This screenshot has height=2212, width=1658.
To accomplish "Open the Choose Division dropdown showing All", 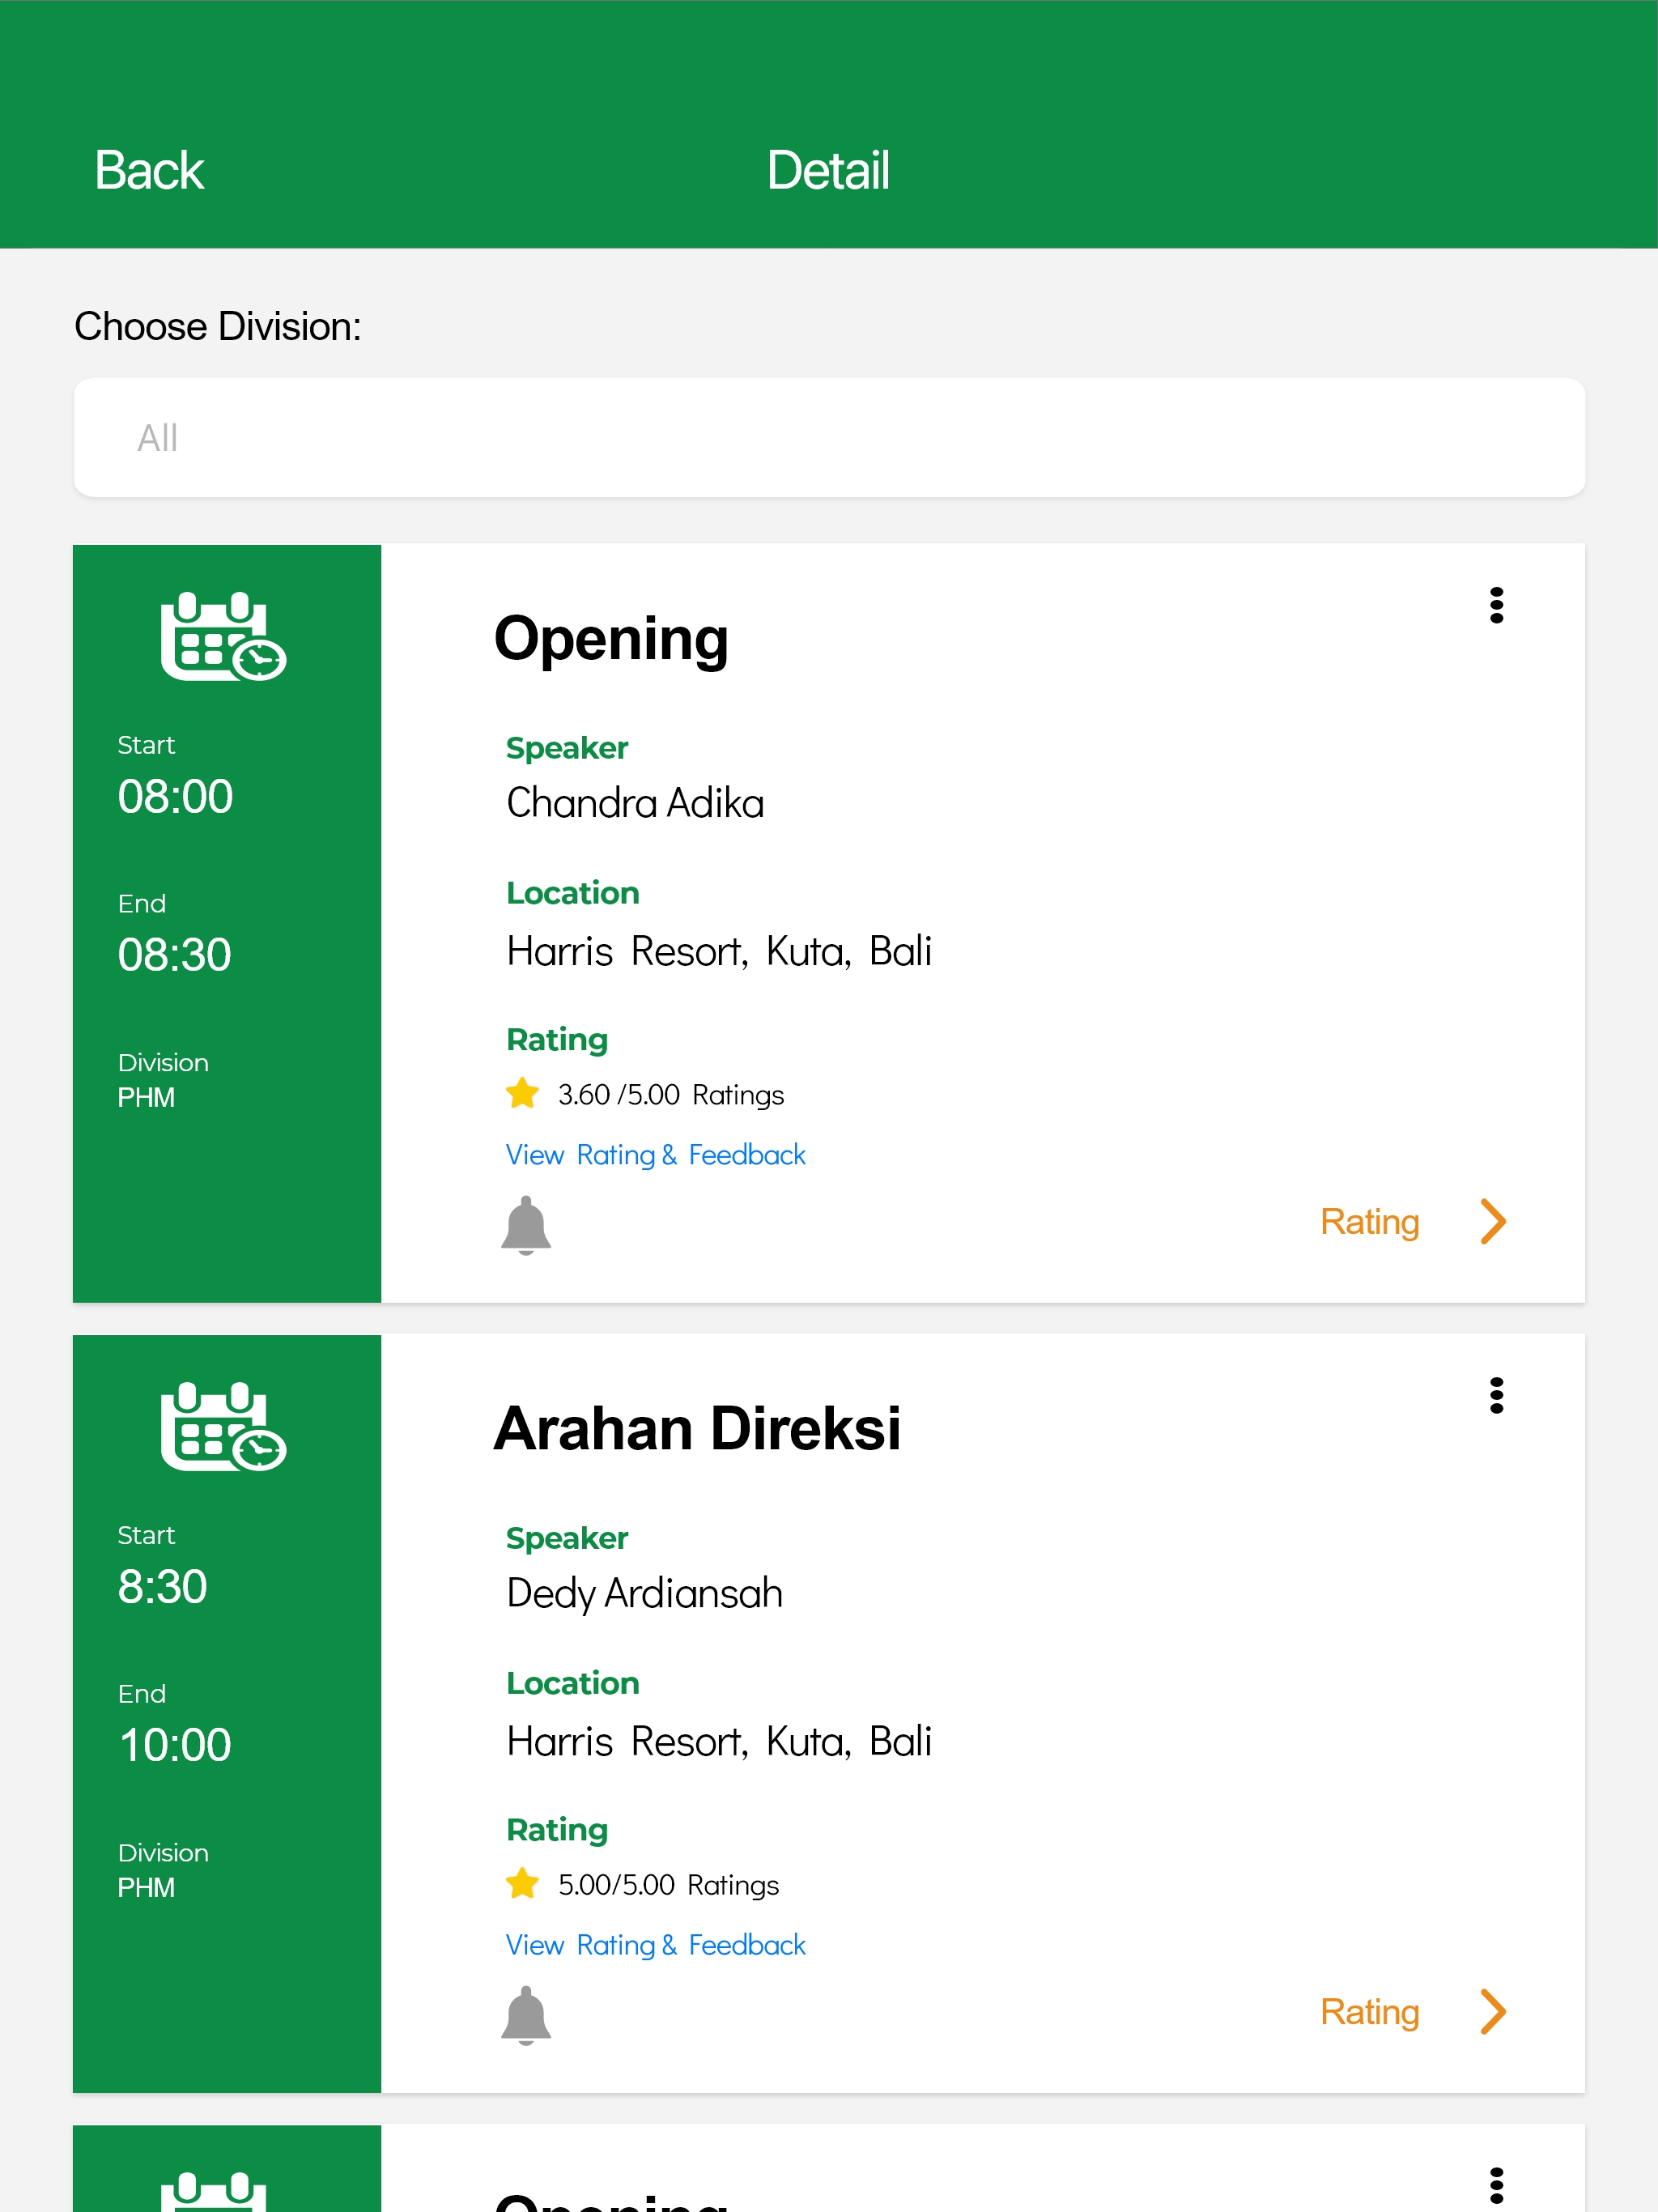I will (x=829, y=437).
